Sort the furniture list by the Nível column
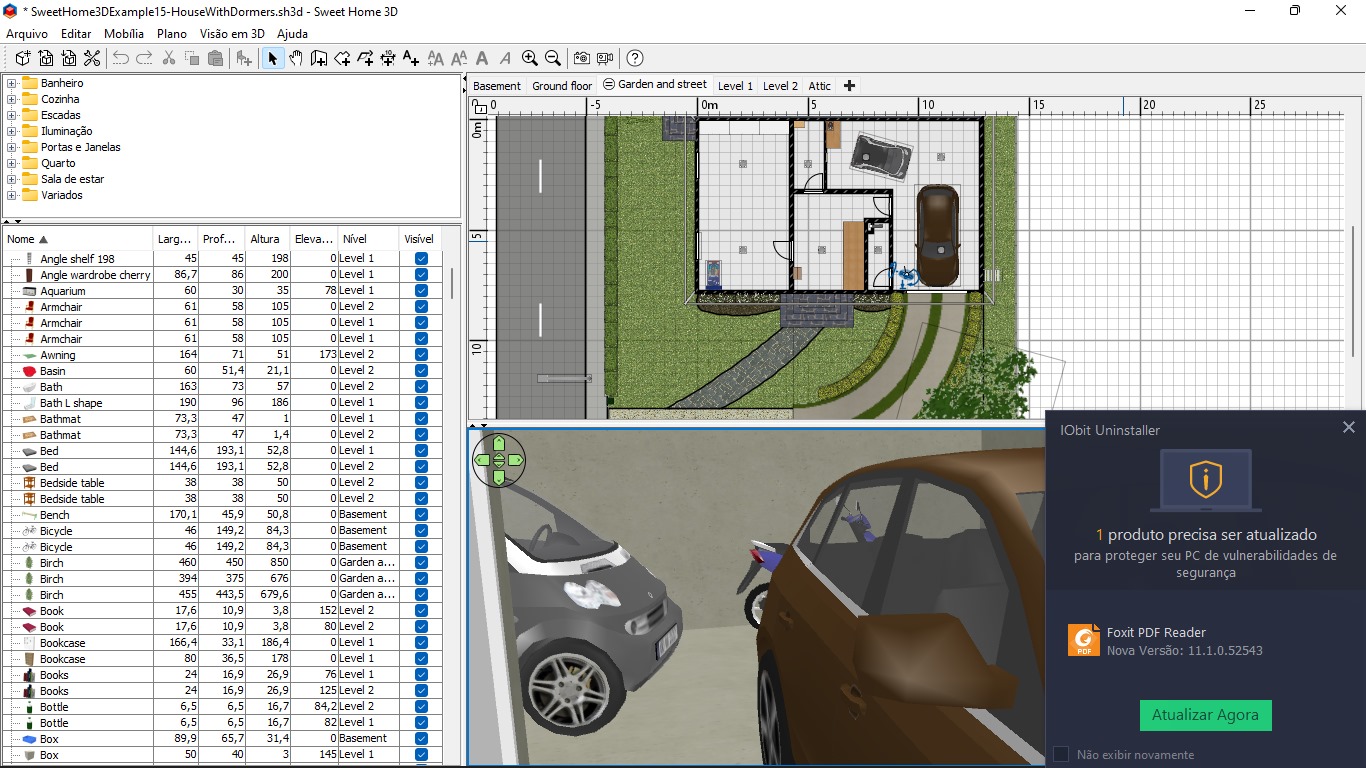This screenshot has height=768, width=1366. [x=355, y=239]
